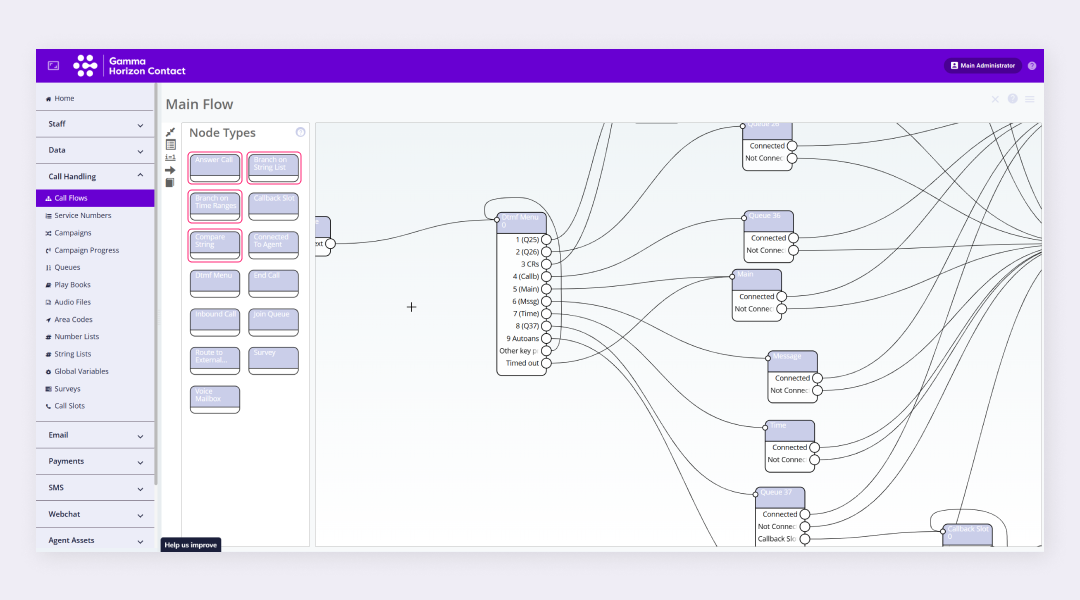Collapse the Call Handling sidebar section
Screen dimensions: 1080x600
tap(95, 176)
